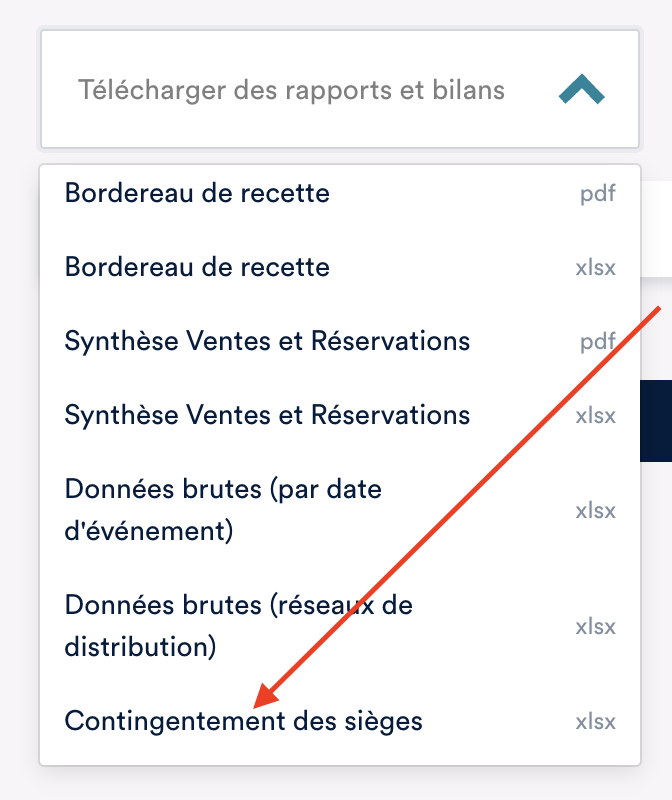The height and width of the screenshot is (800, 672).
Task: Click pdf tag next to Synthèse Ventes et Réservations
Action: 597,342
